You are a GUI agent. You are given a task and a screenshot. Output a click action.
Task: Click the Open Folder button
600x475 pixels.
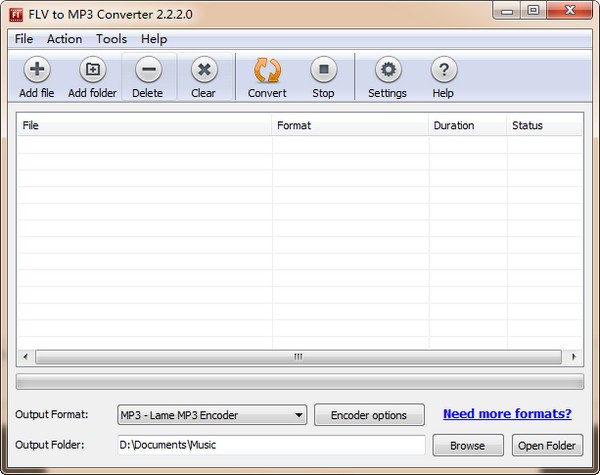click(x=547, y=446)
